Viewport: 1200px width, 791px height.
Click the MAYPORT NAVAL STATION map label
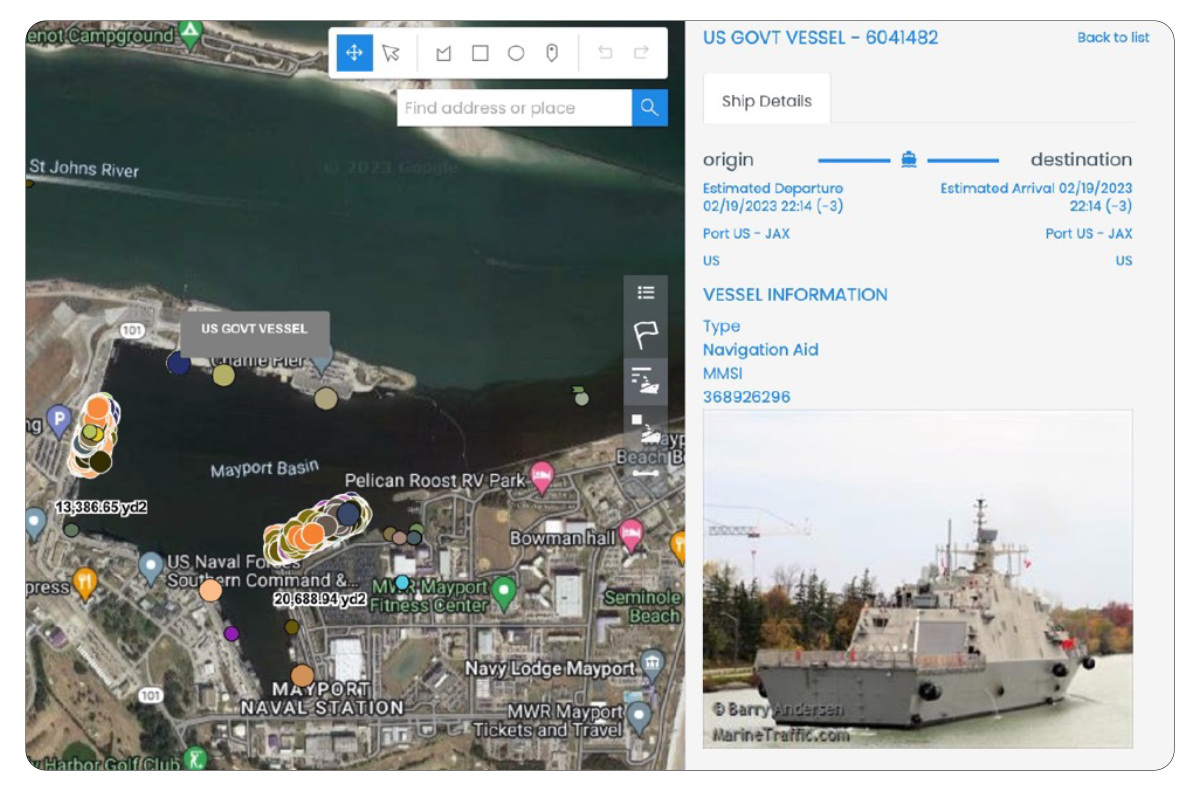coord(320,698)
